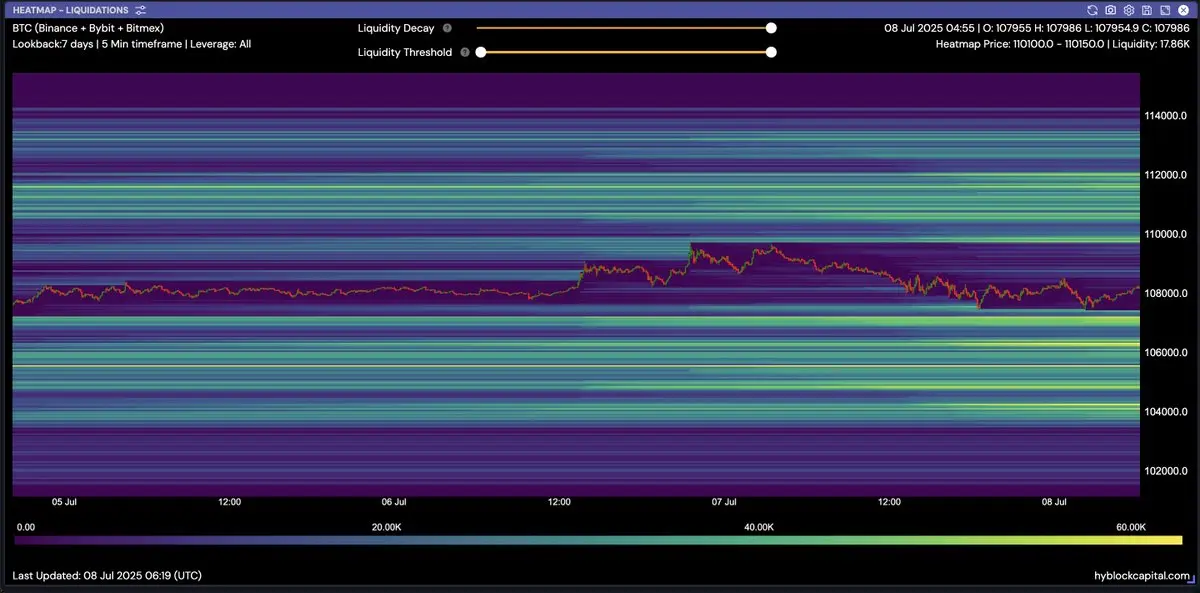Click the 06 Jul date axis label

394,502
